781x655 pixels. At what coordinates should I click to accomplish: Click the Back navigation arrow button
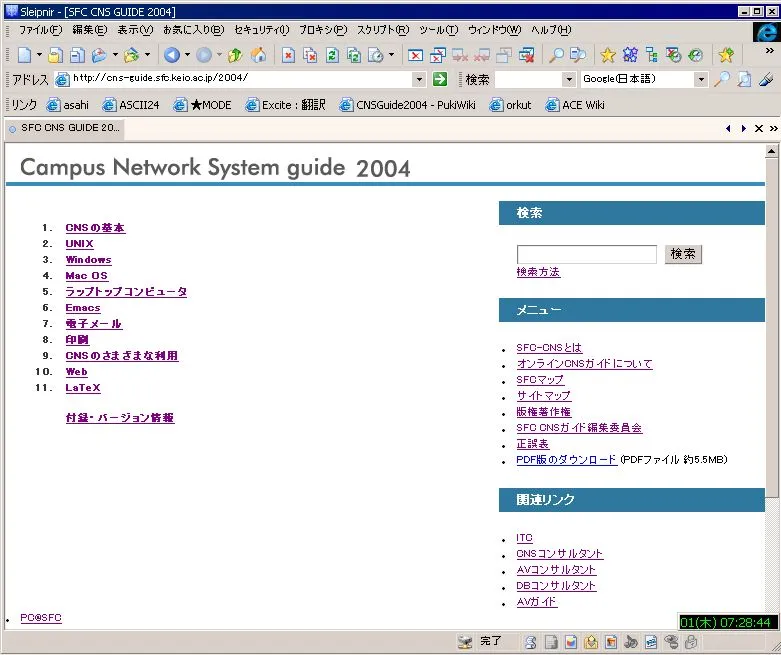coord(172,55)
